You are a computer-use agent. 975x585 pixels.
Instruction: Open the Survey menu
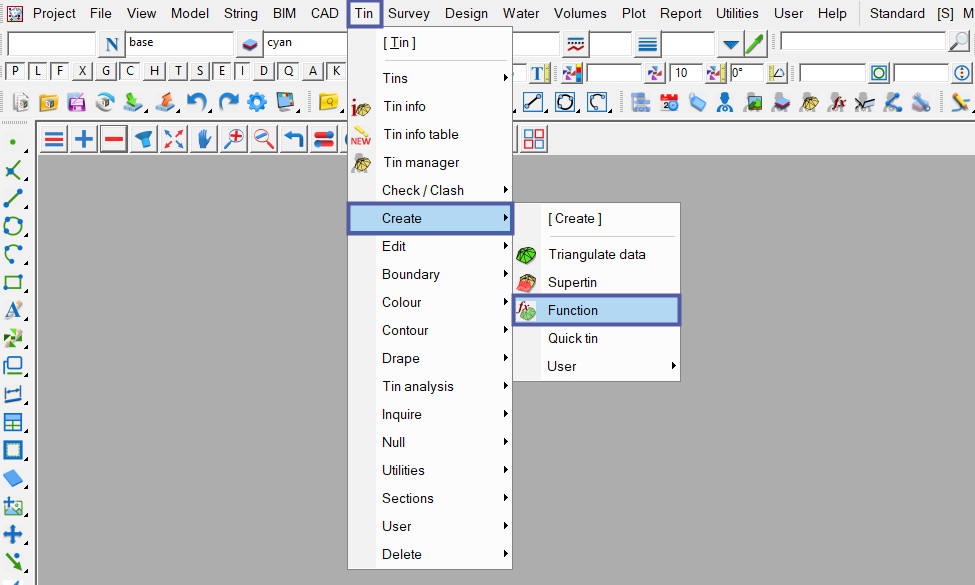point(410,13)
